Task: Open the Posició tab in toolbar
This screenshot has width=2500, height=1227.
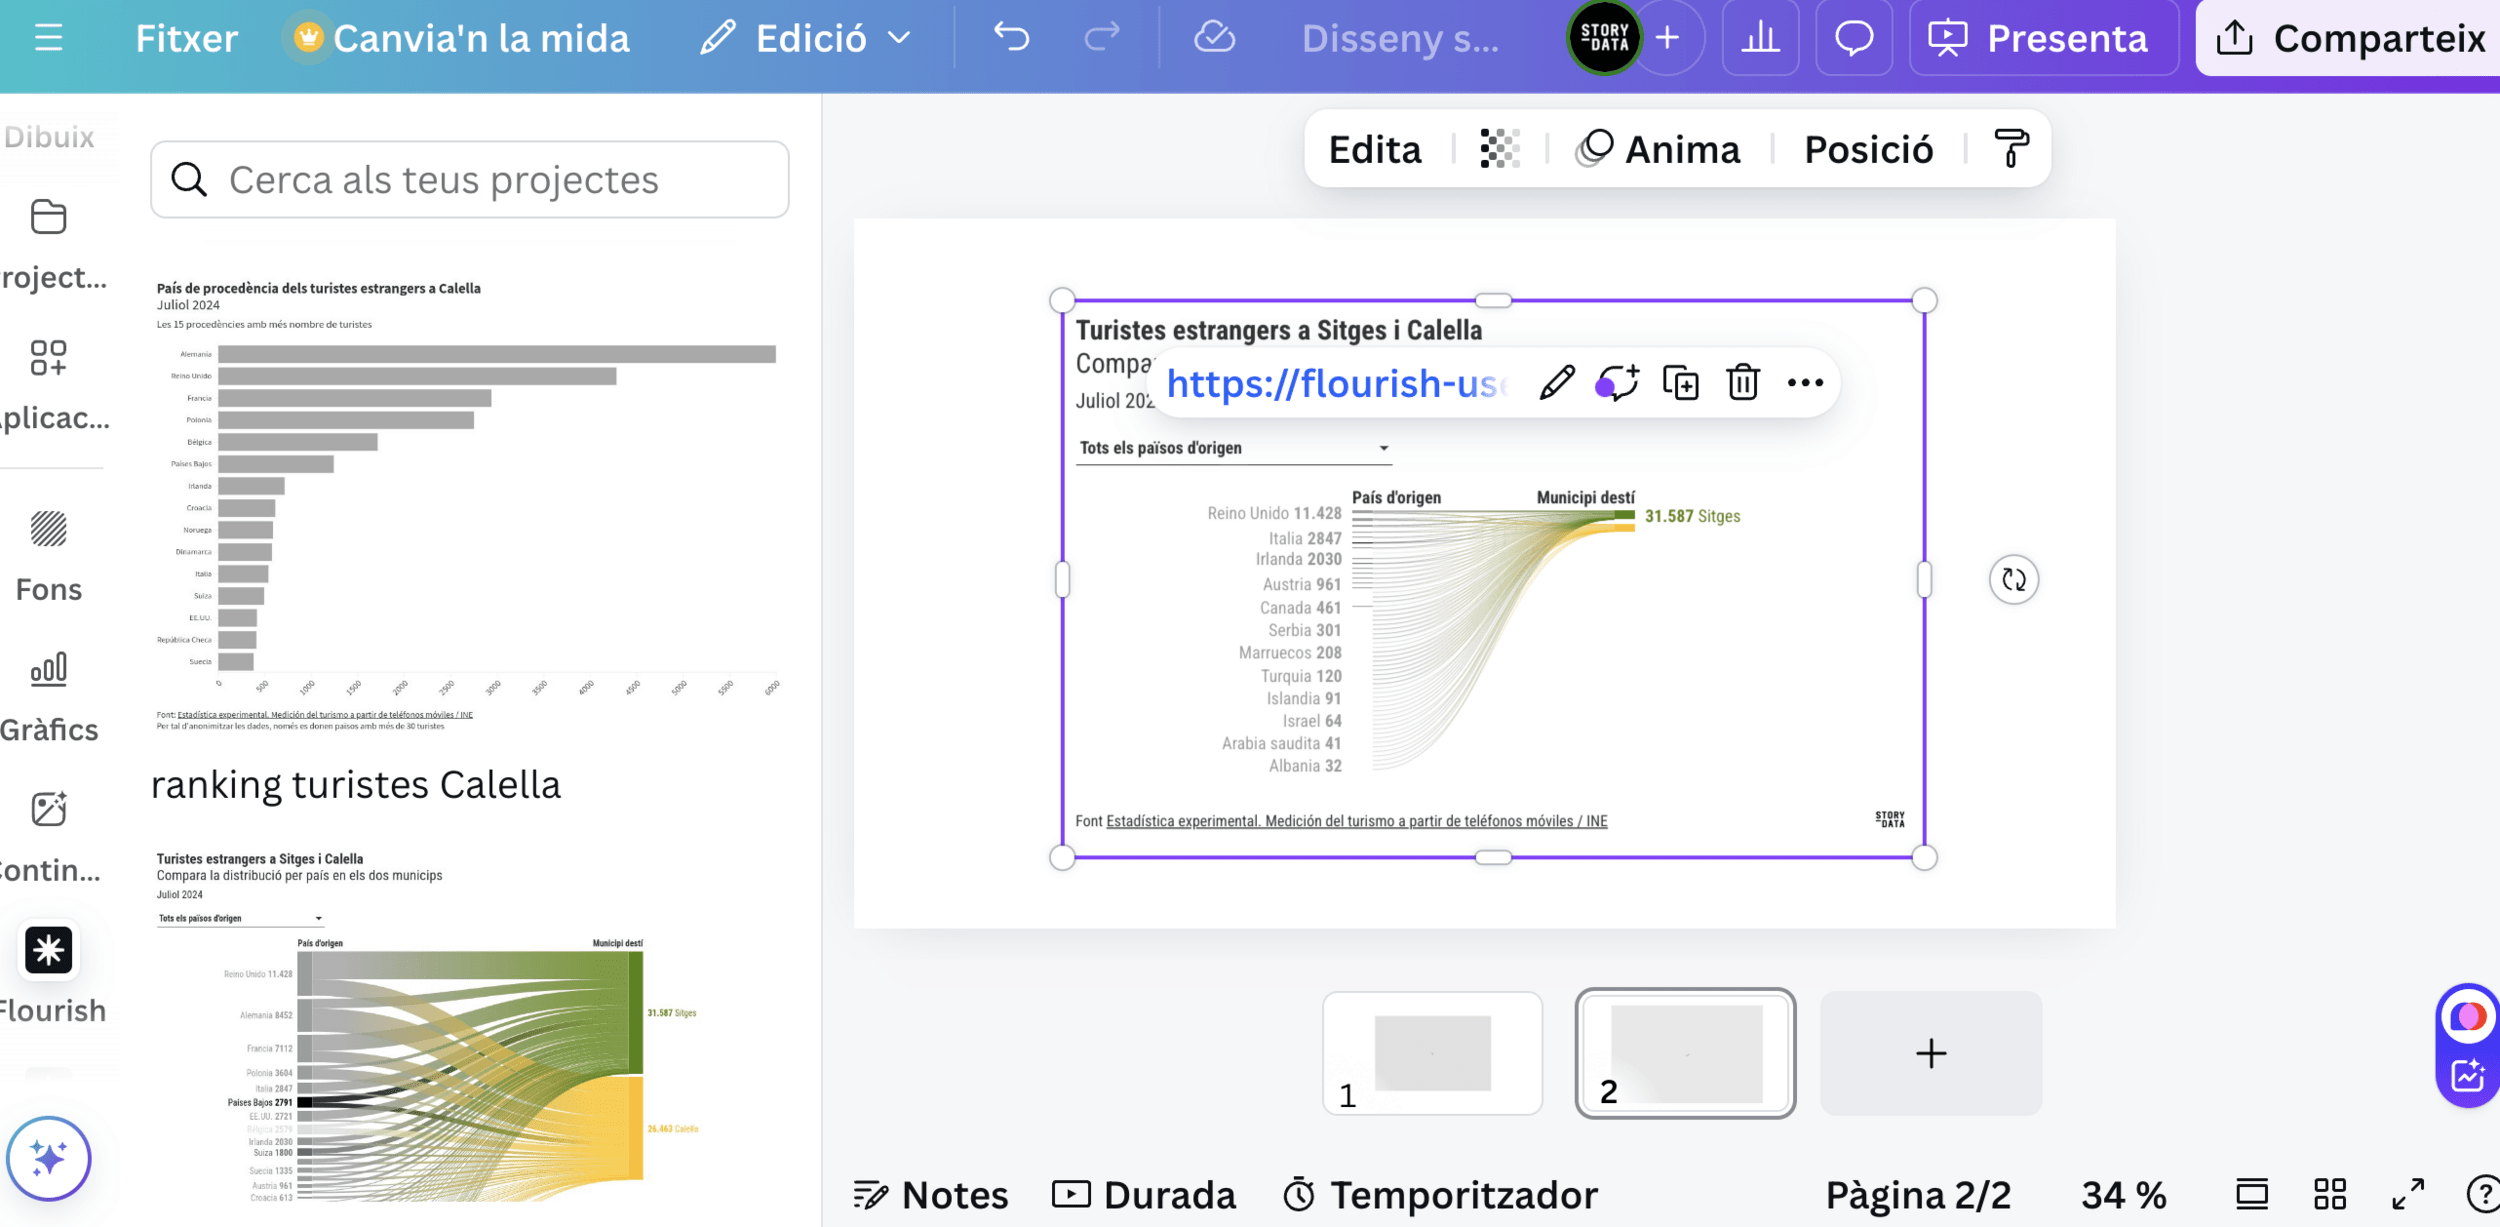Action: tap(1868, 148)
